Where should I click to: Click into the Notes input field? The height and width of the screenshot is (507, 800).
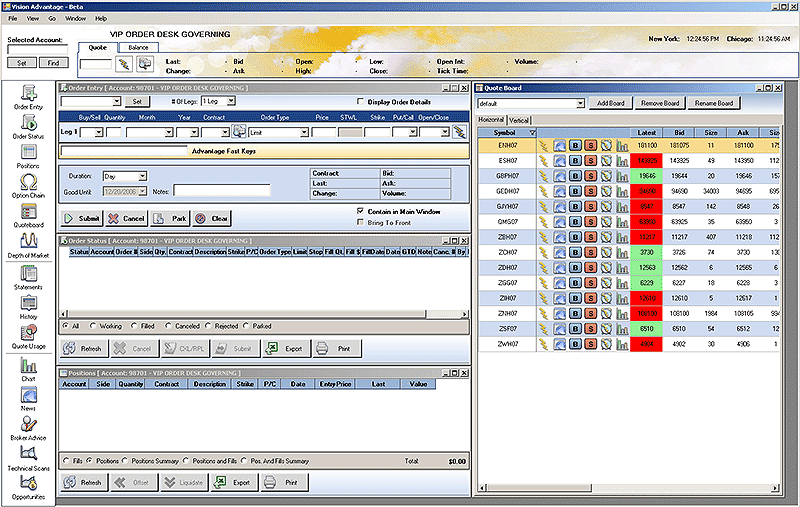click(x=222, y=190)
